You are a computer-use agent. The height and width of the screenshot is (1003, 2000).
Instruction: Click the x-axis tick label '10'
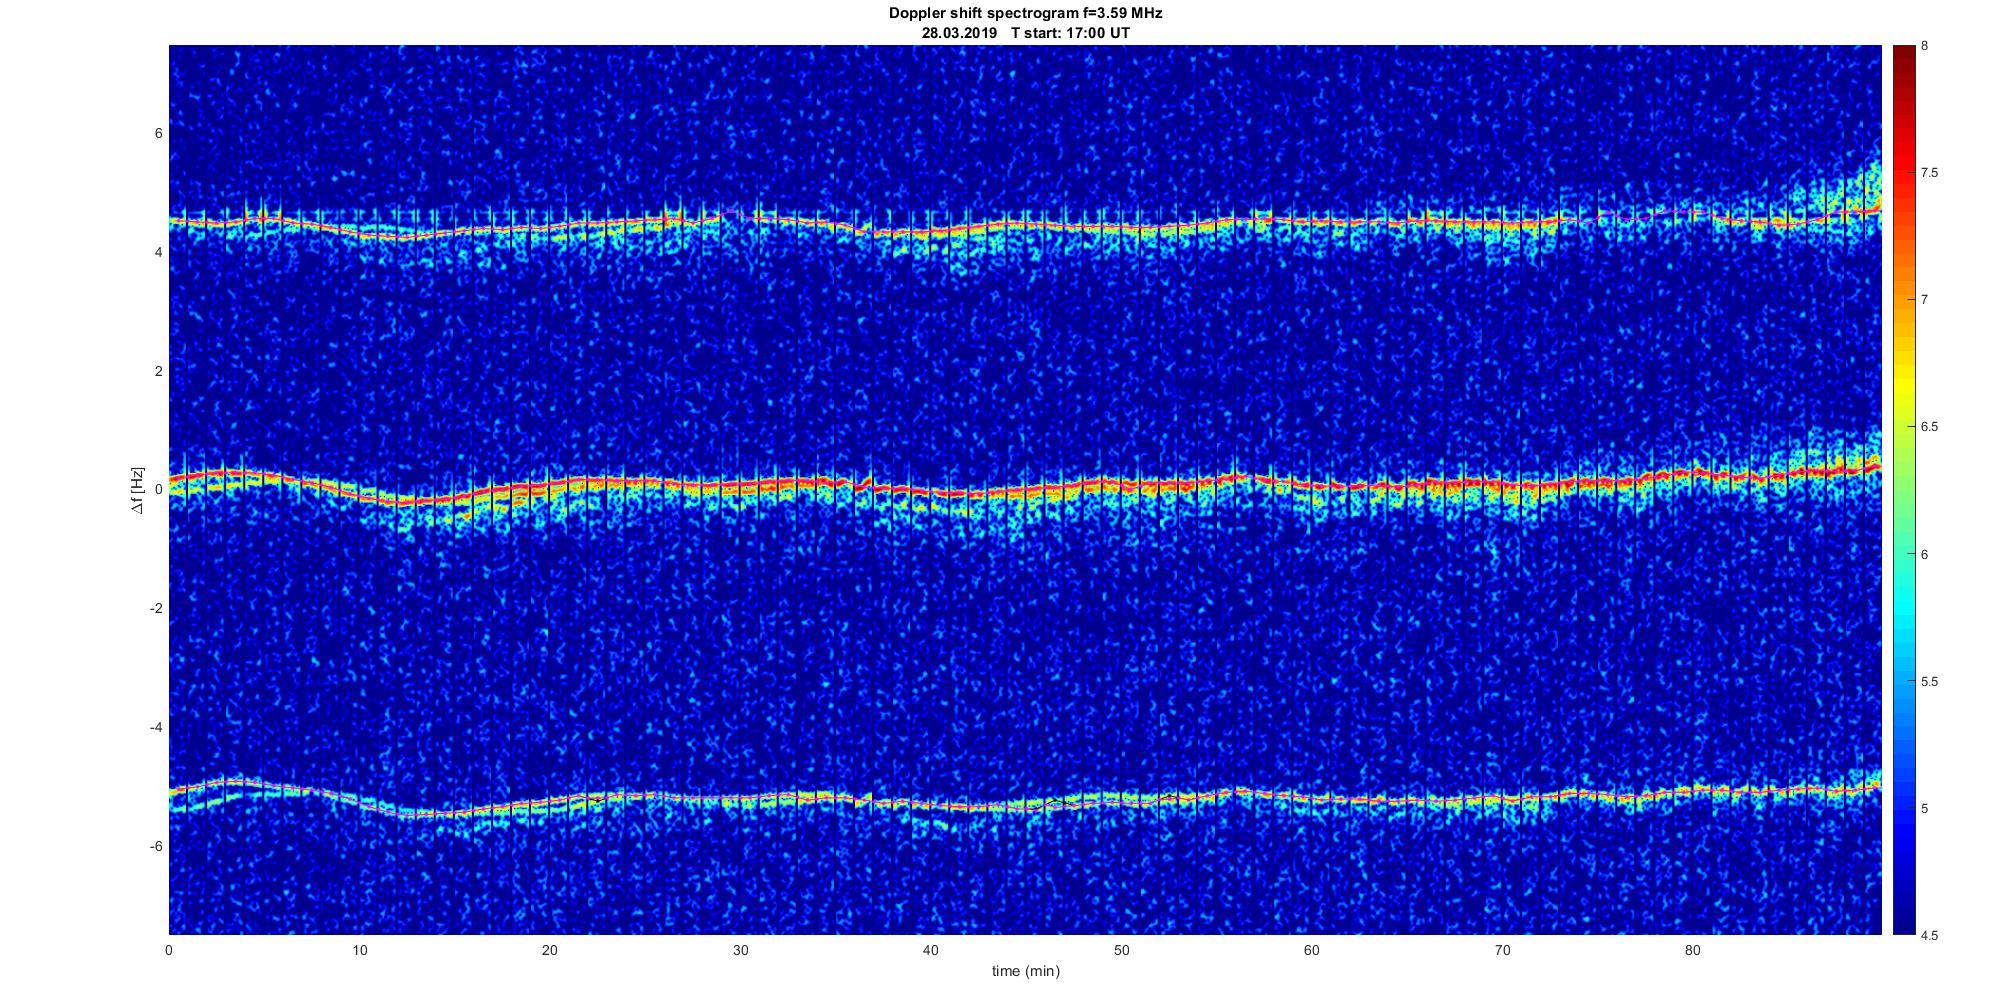[359, 950]
